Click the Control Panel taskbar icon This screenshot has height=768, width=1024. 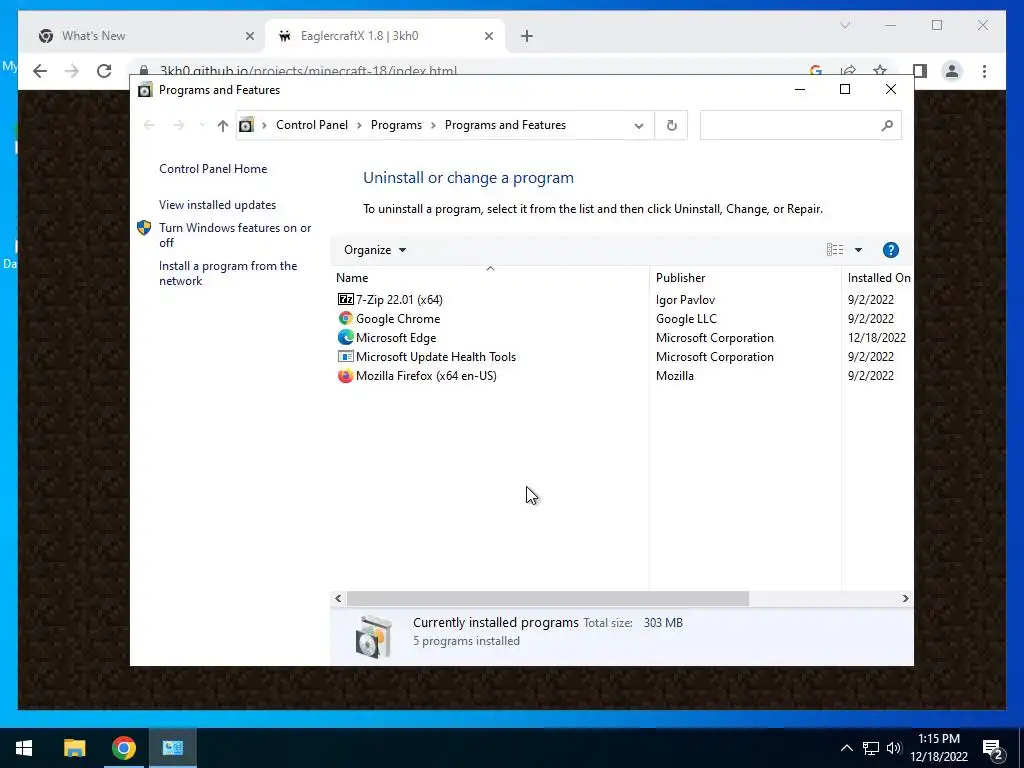[172, 748]
